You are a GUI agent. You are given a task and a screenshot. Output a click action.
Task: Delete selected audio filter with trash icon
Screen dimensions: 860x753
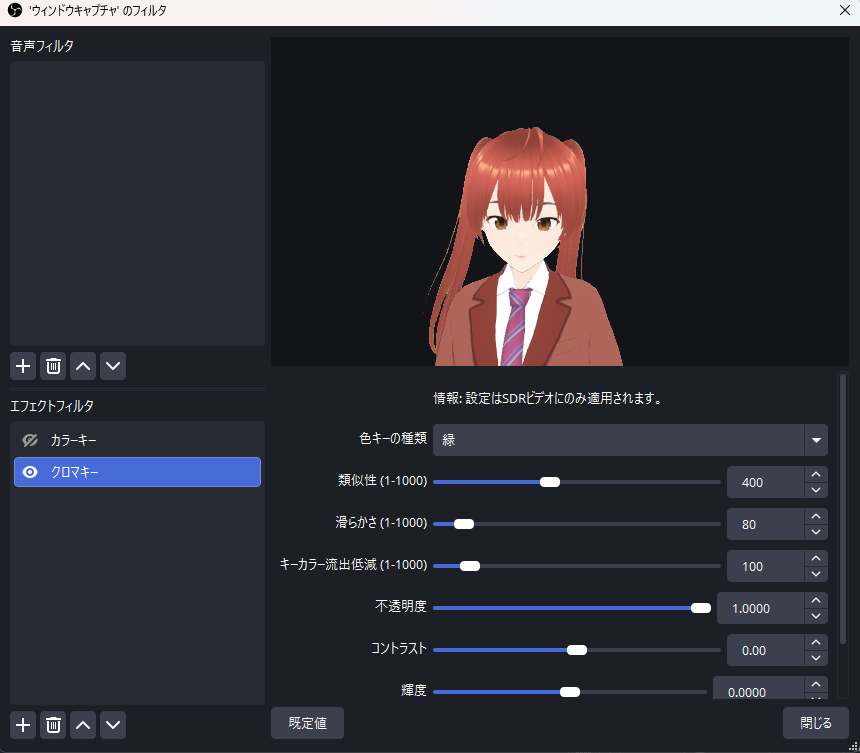tap(53, 366)
